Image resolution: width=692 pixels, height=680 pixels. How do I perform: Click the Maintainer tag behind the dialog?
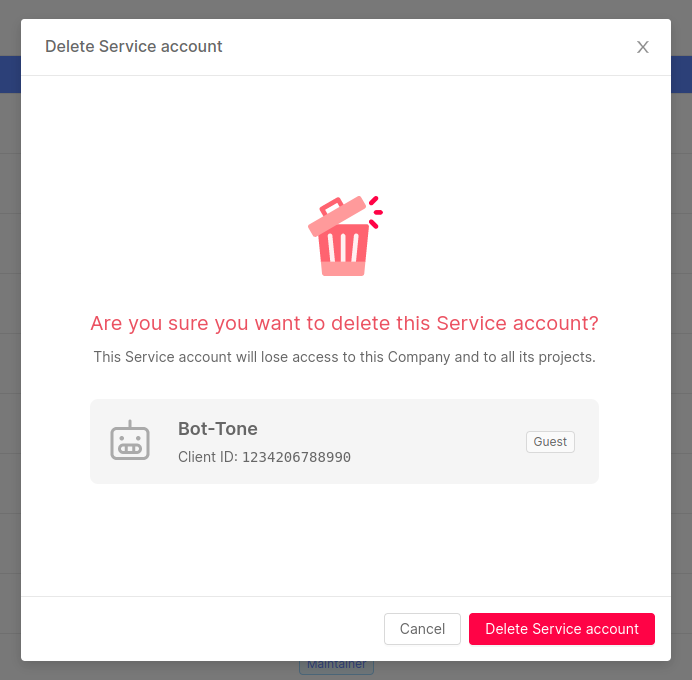[336, 667]
